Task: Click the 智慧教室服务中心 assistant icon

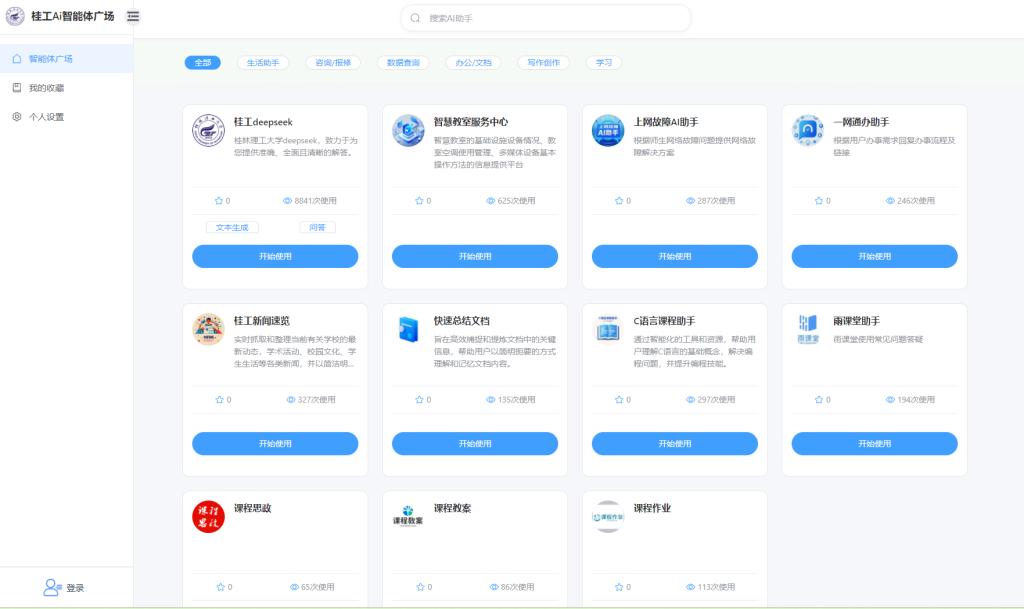Action: coord(408,130)
